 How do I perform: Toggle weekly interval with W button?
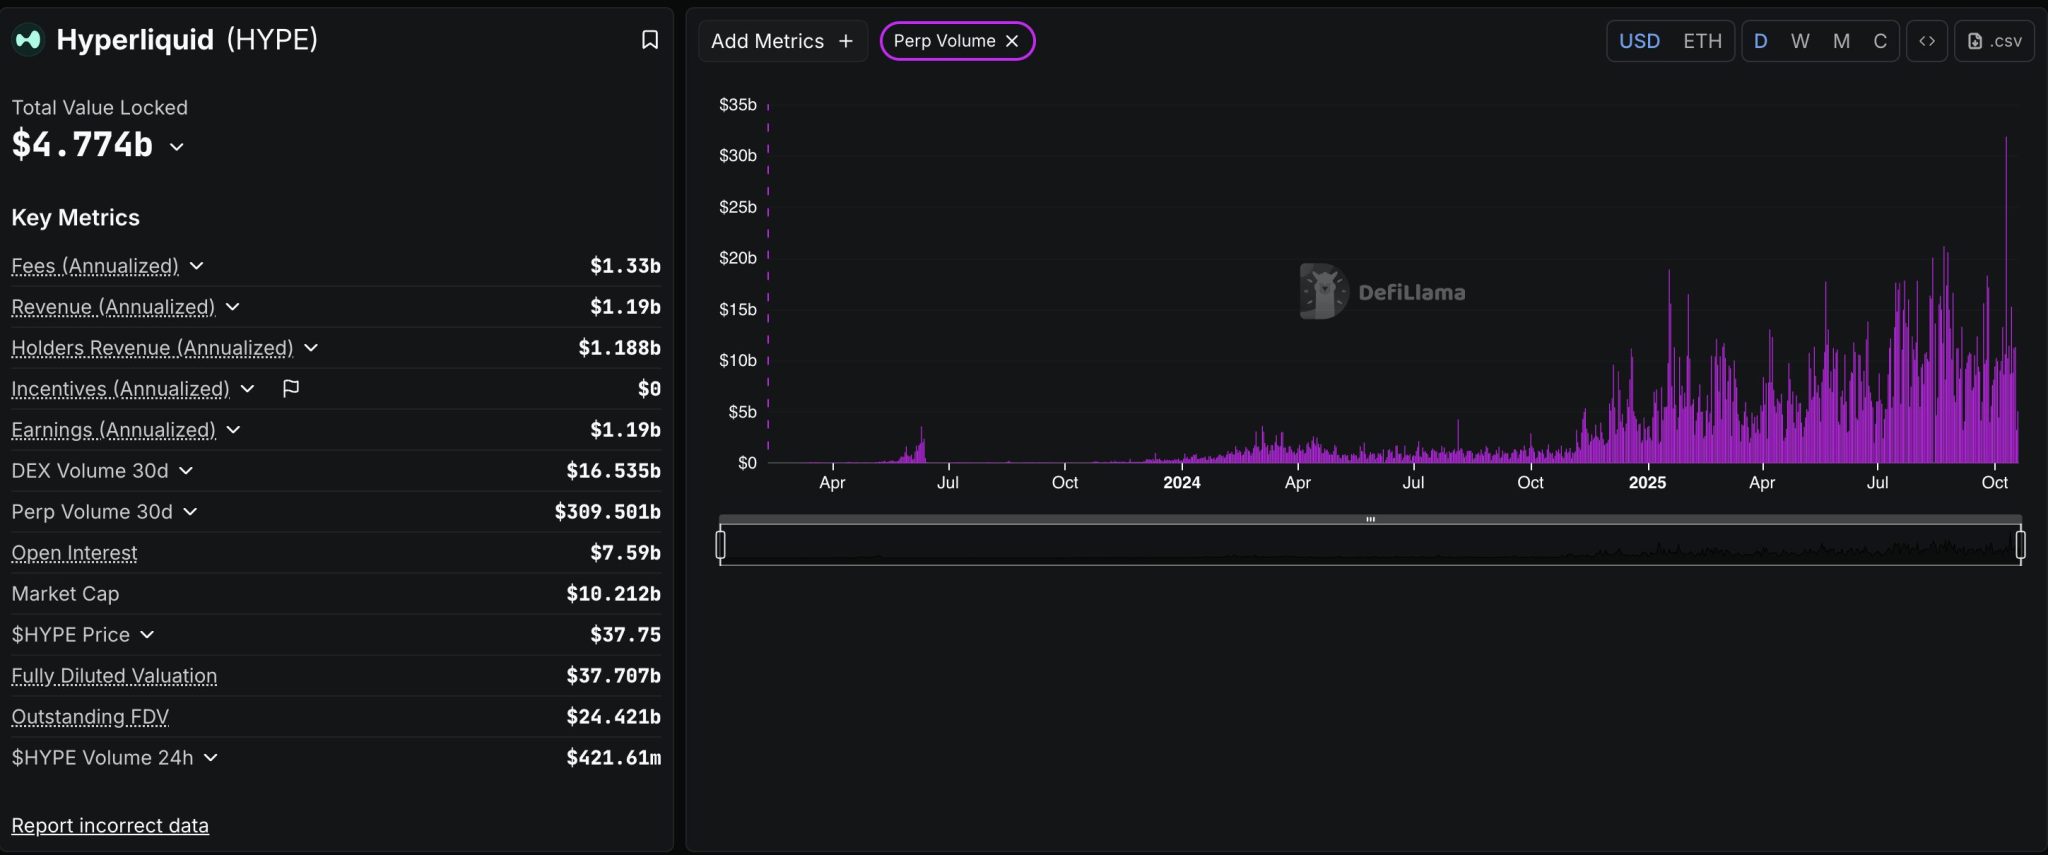pyautogui.click(x=1800, y=41)
